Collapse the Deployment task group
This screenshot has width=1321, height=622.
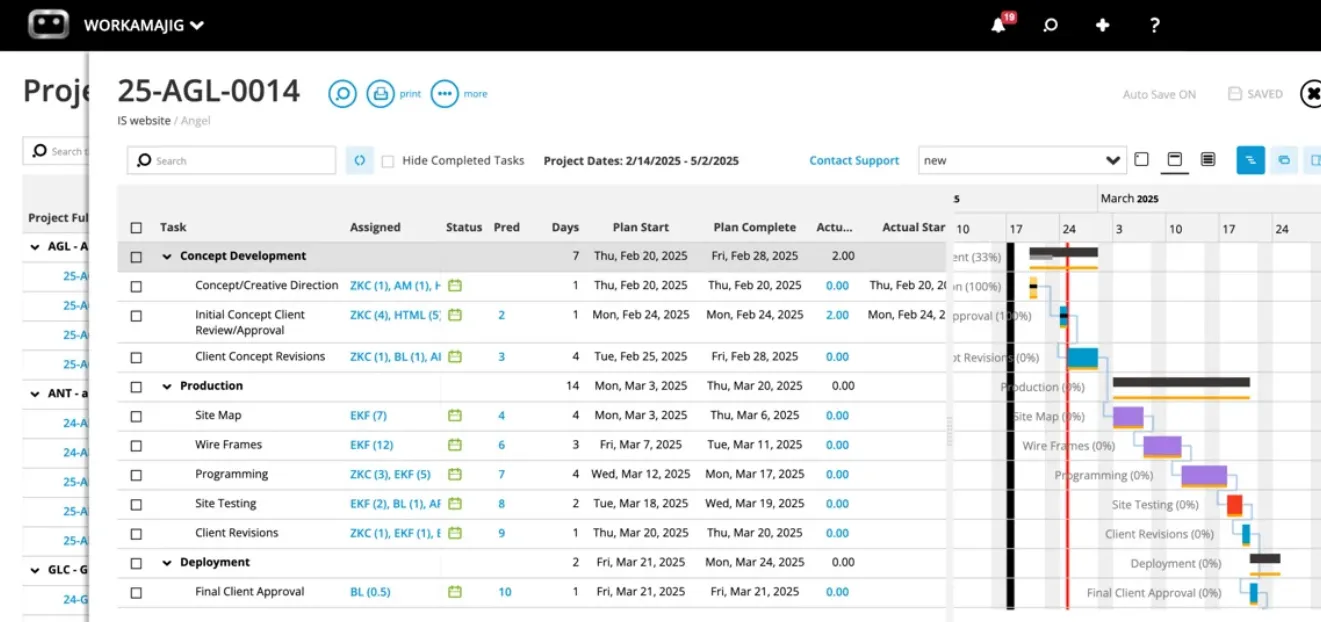click(x=167, y=563)
